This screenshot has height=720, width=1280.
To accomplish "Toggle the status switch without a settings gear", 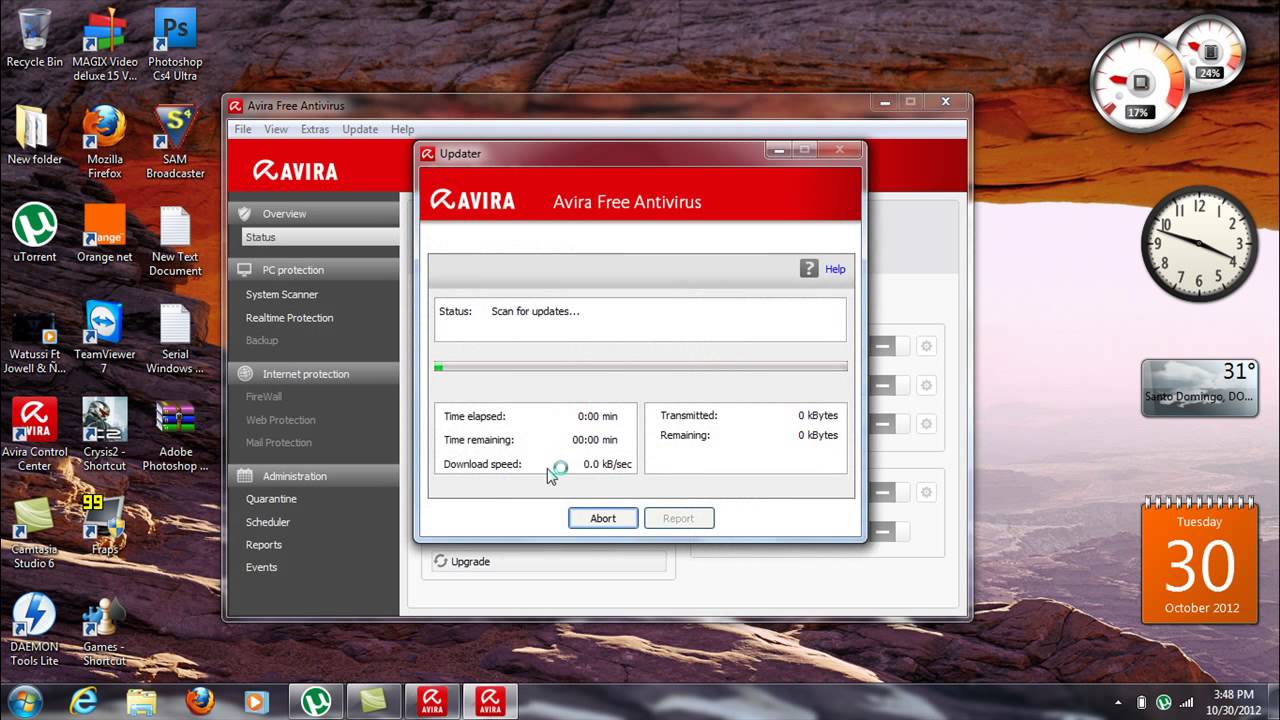I will [x=889, y=531].
